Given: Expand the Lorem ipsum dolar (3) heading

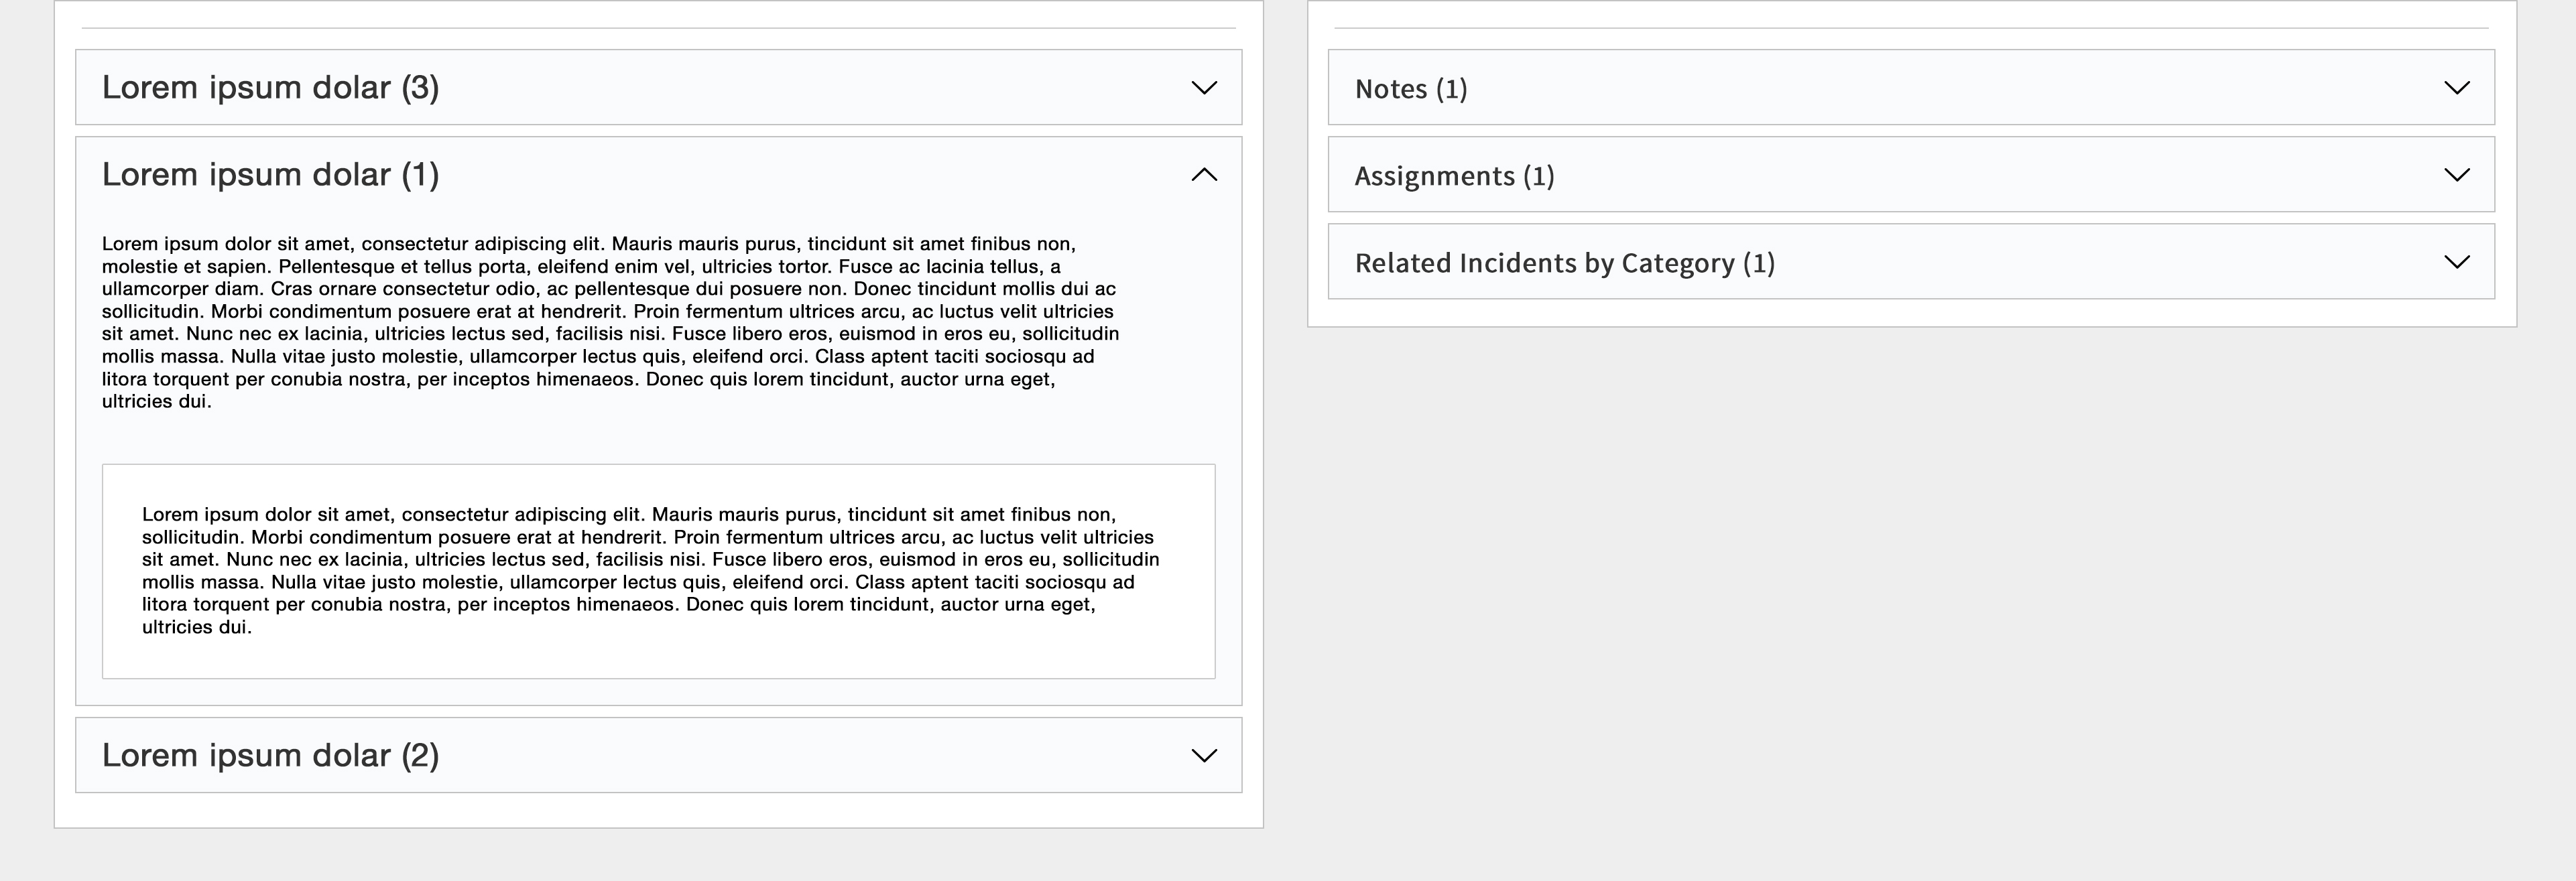Looking at the screenshot, I should point(270,88).
